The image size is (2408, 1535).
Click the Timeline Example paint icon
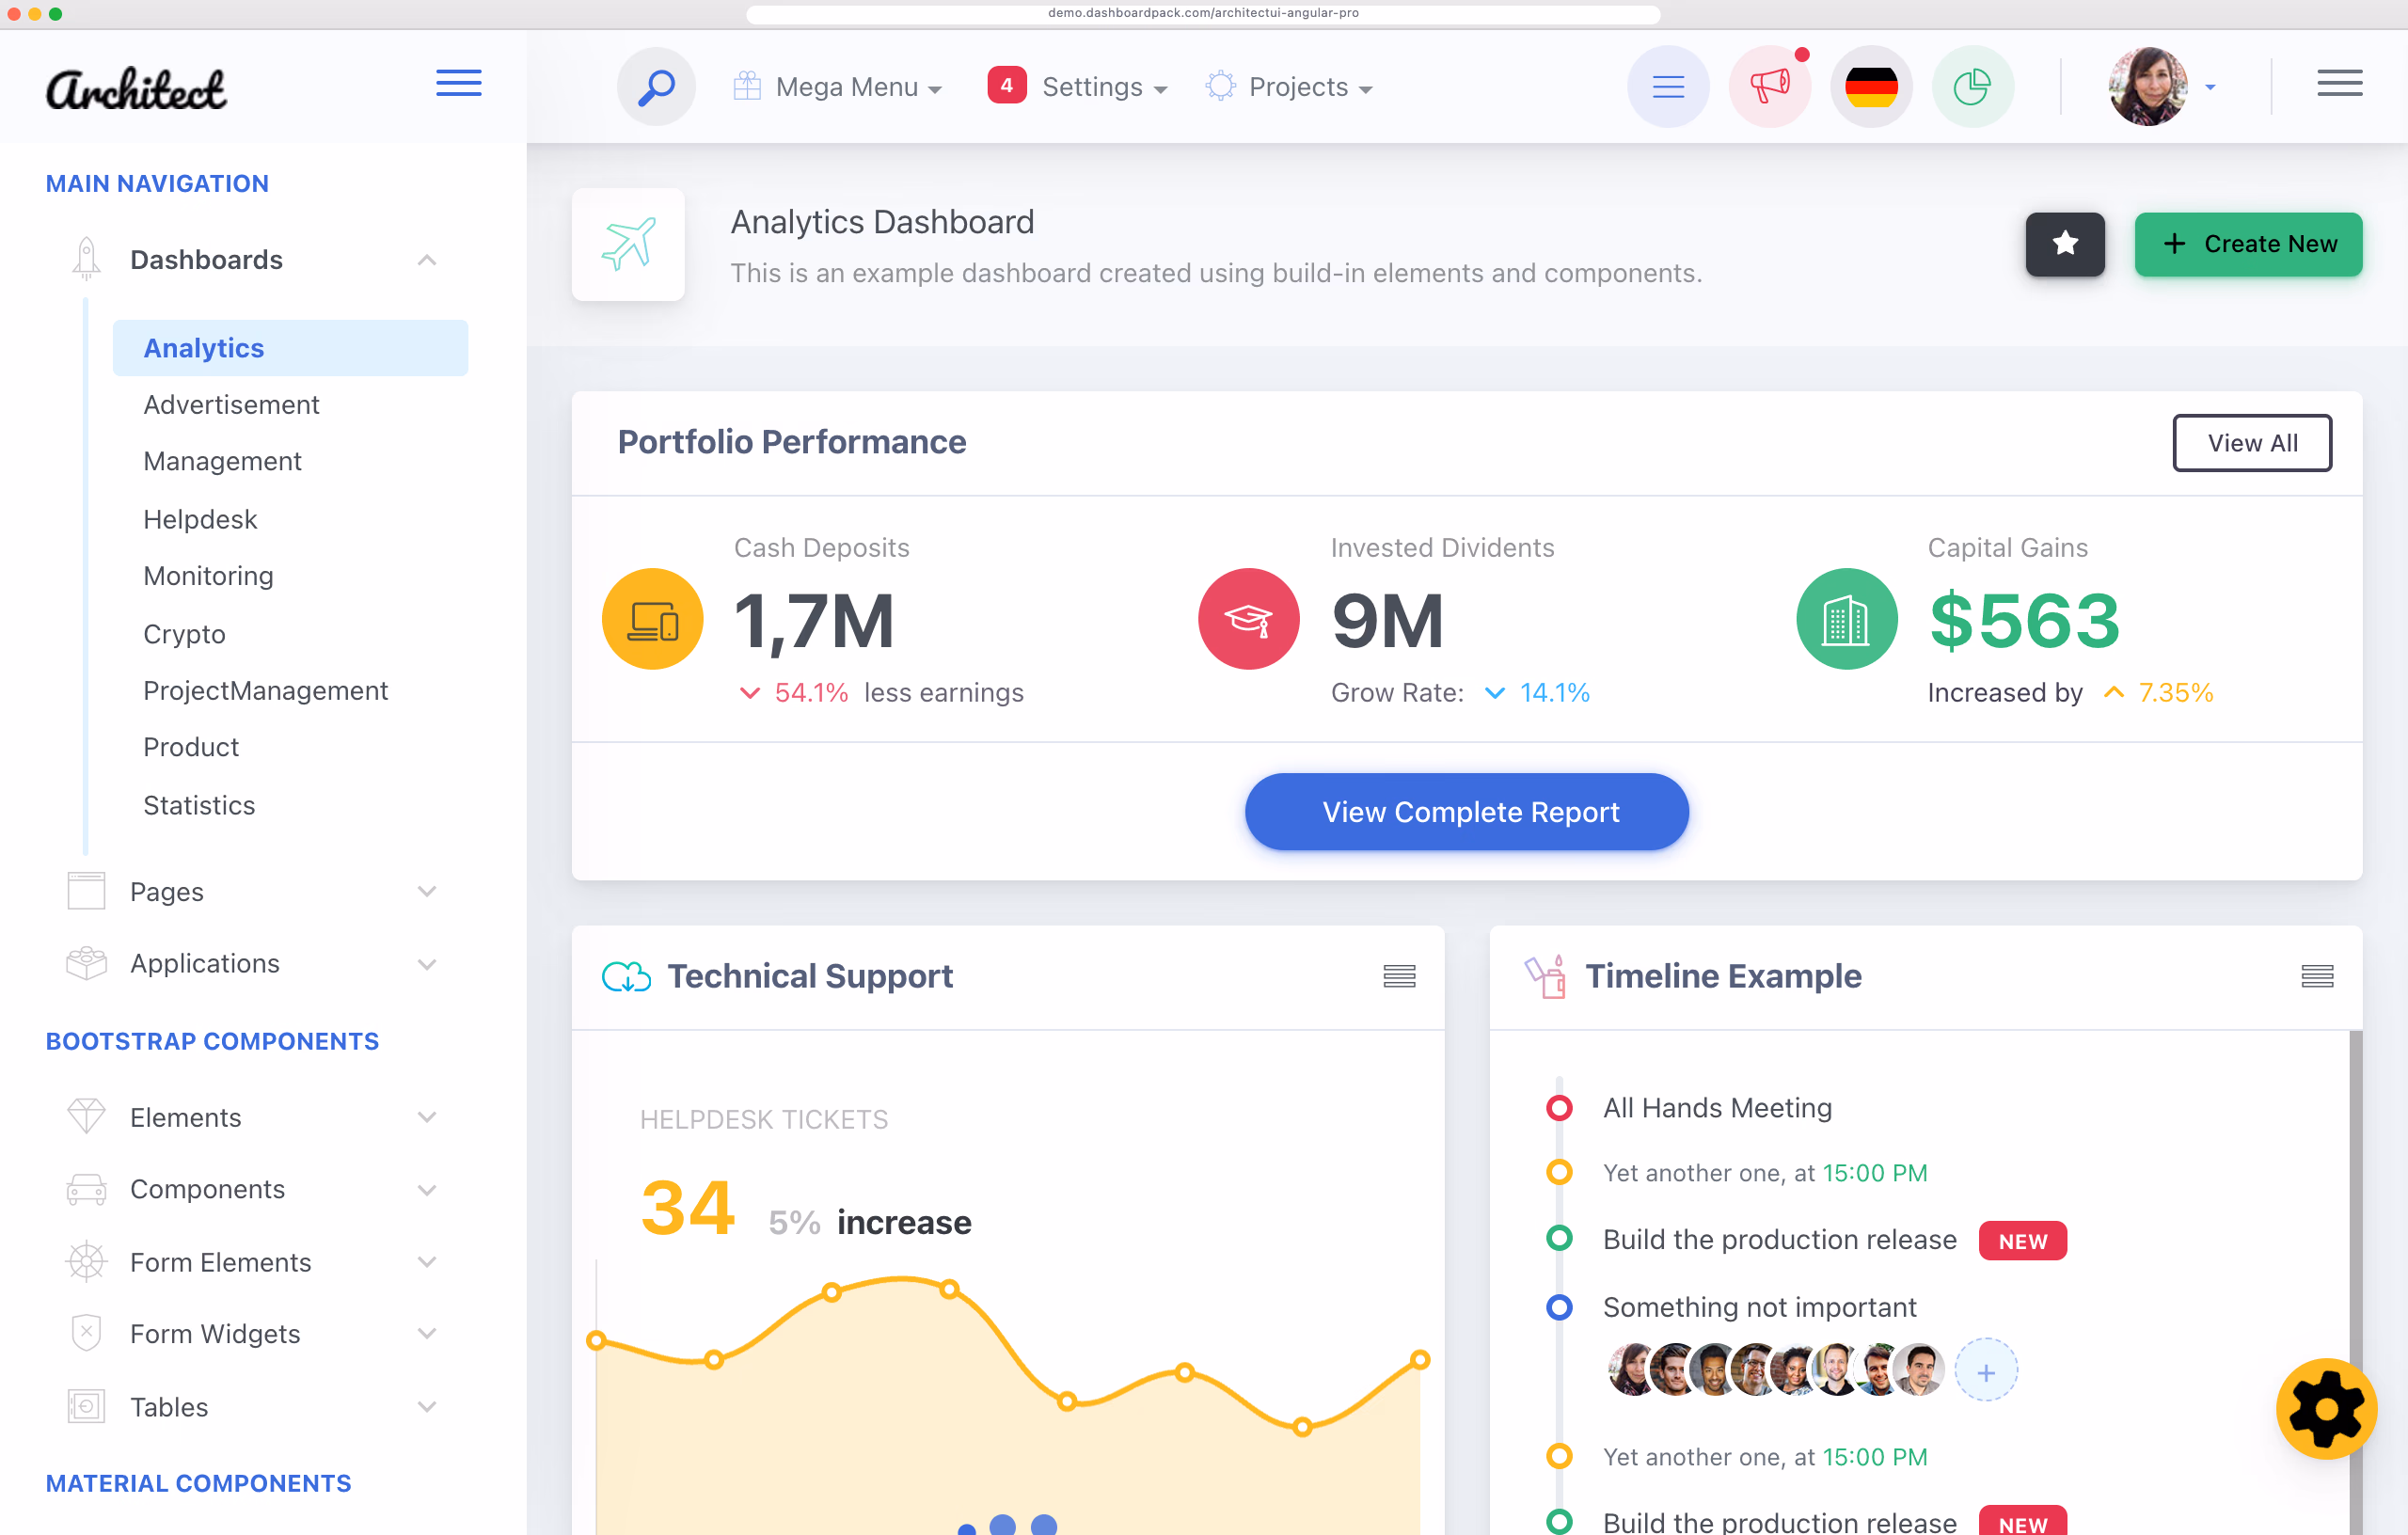coord(1546,976)
